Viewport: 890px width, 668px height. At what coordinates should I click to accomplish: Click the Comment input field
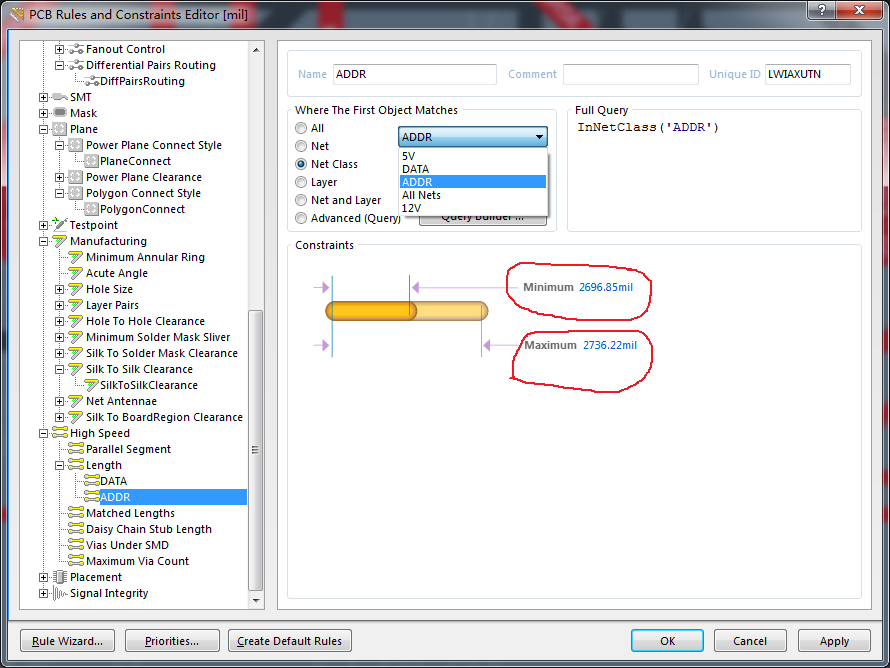coord(631,74)
